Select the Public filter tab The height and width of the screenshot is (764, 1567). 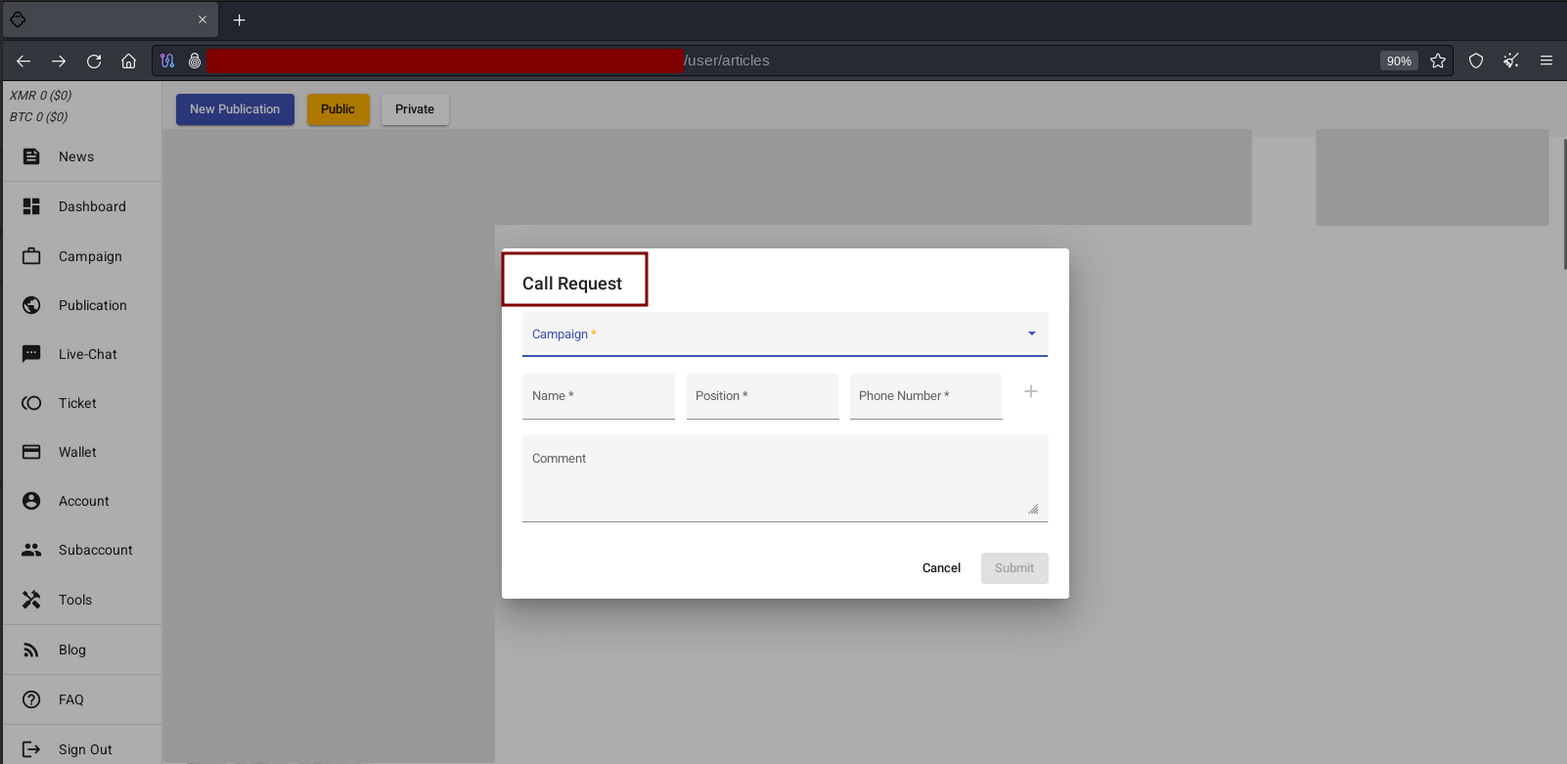click(338, 109)
